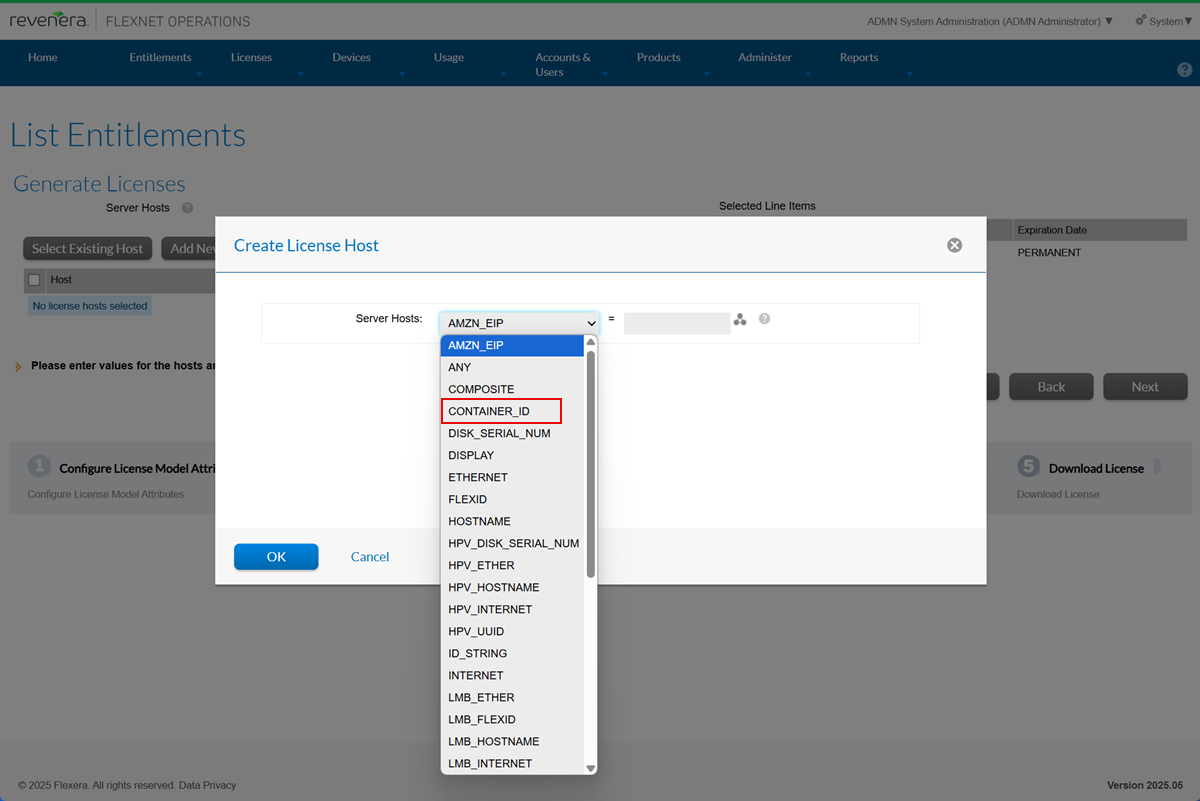The width and height of the screenshot is (1200, 801).
Task: Click the help icon beside Server Hosts label
Action: (x=187, y=208)
